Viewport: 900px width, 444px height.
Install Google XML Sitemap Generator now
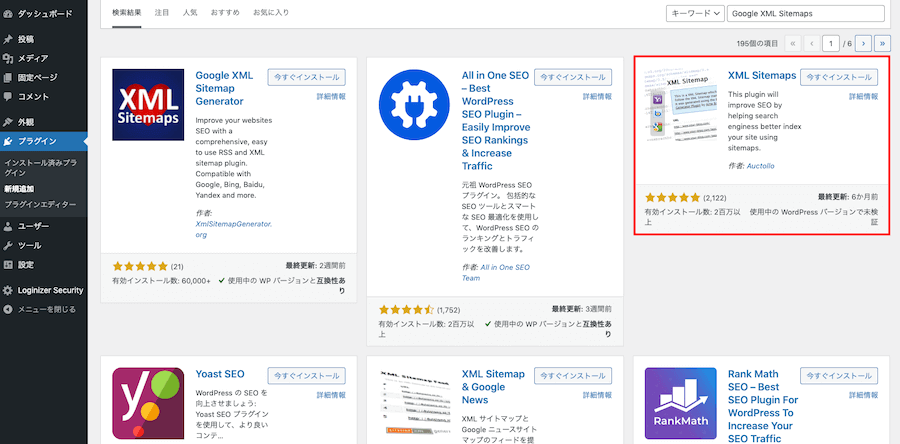(x=307, y=77)
